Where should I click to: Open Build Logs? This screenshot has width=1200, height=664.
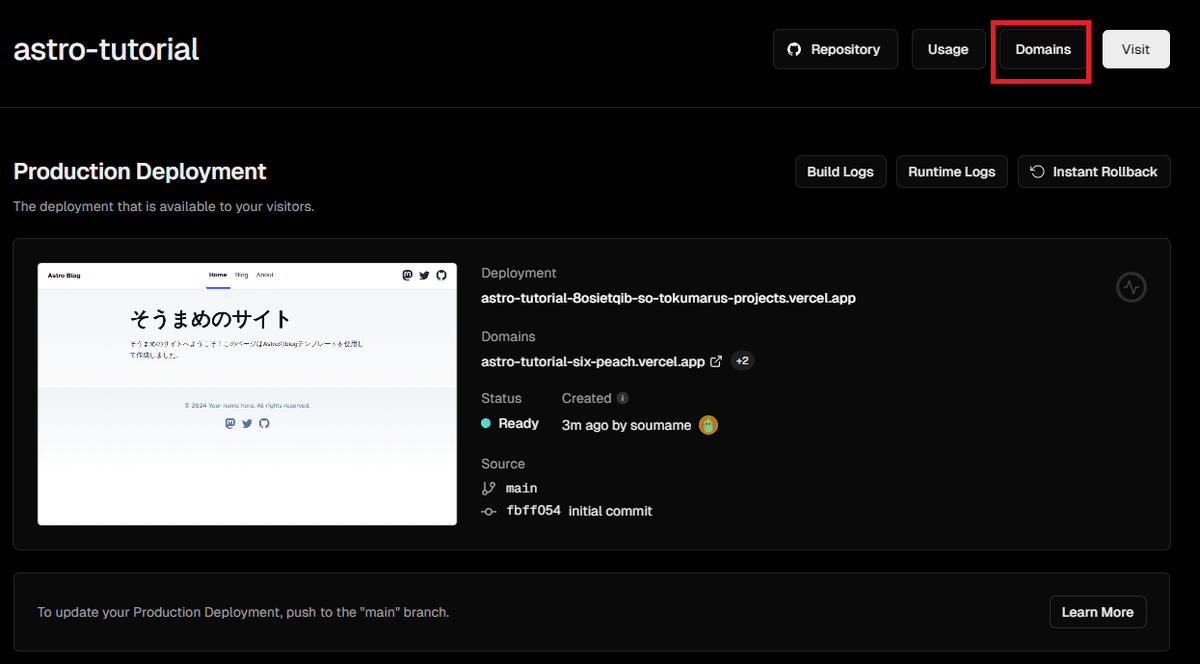[x=840, y=172]
